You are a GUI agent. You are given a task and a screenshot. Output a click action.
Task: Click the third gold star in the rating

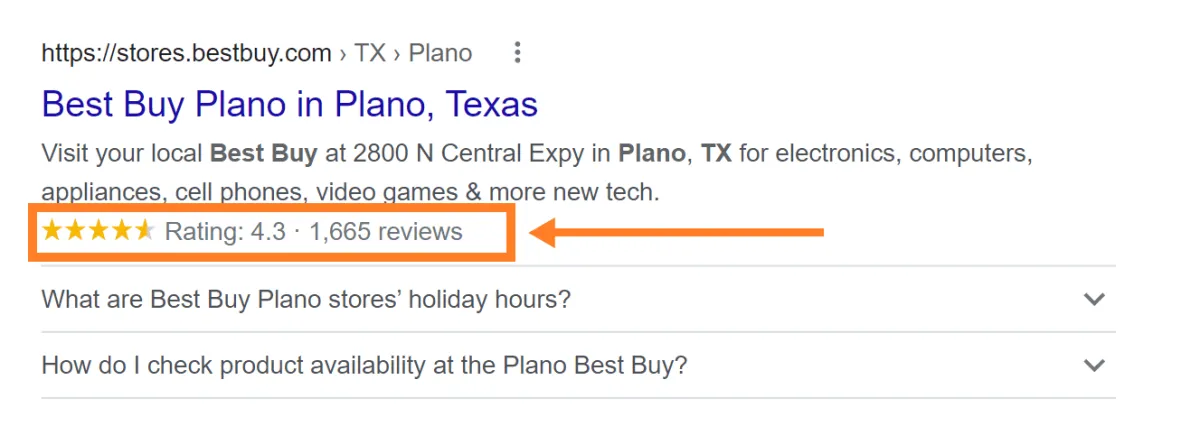tap(98, 232)
